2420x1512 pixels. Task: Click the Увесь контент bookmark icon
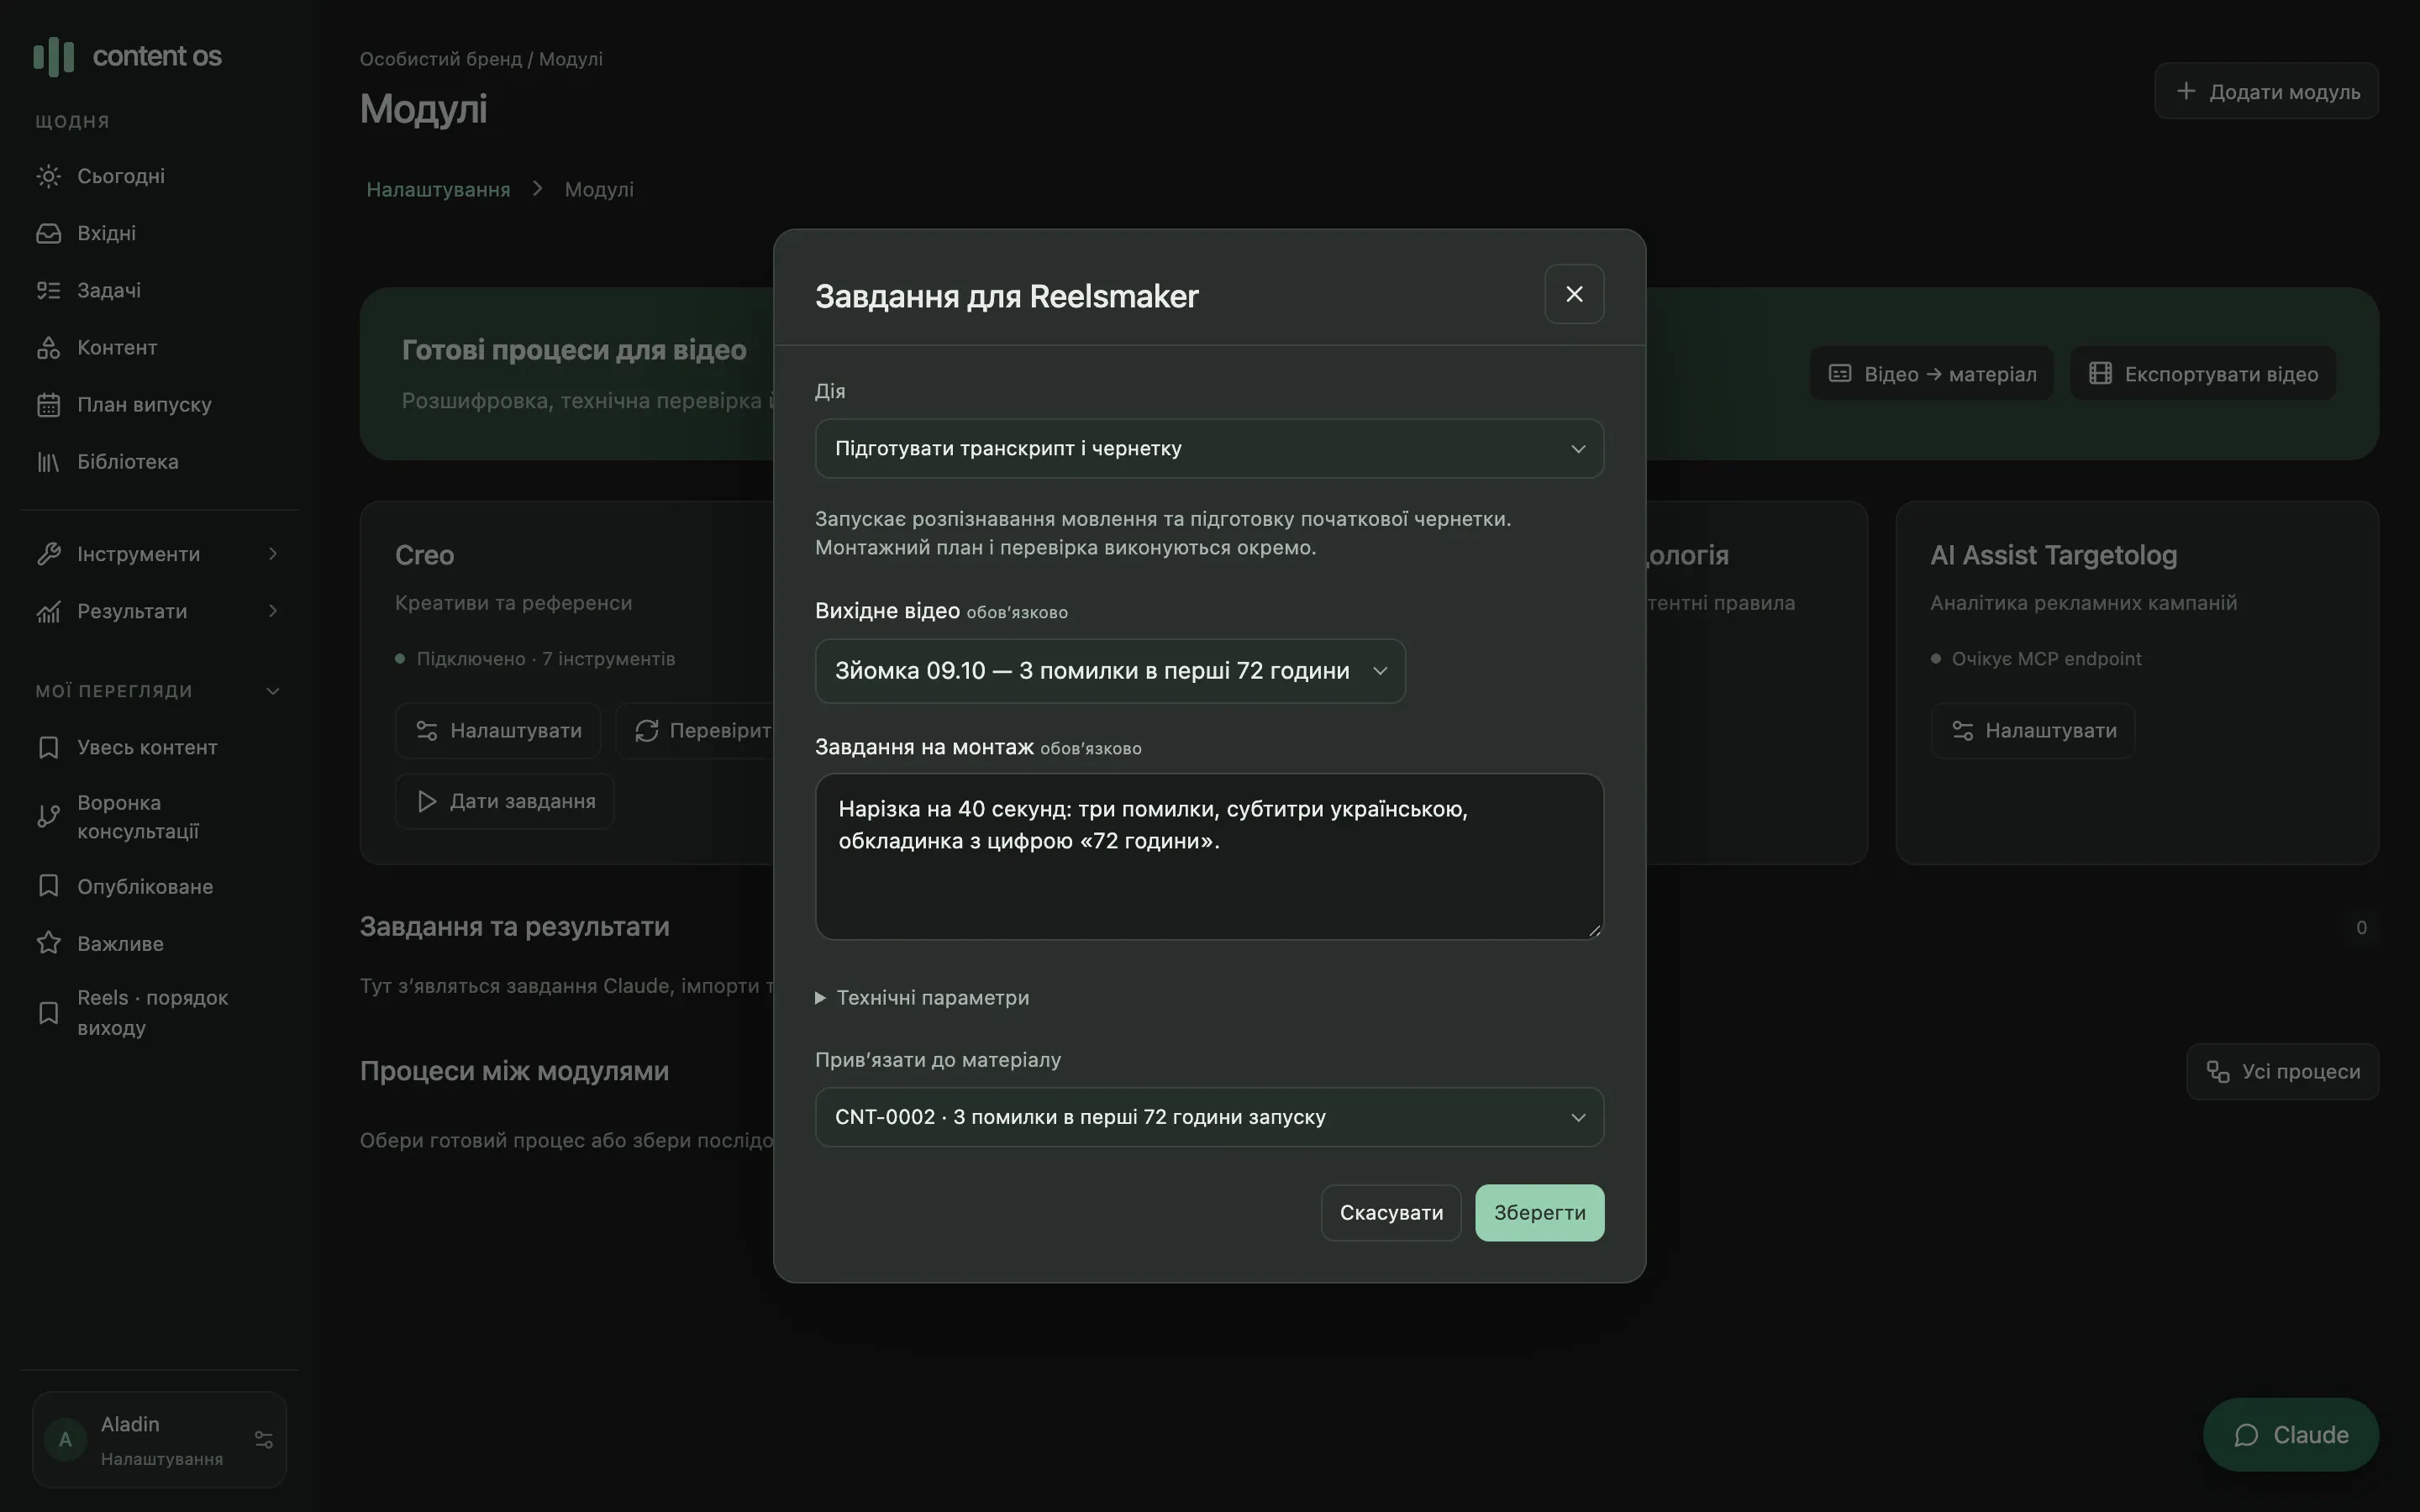48,747
